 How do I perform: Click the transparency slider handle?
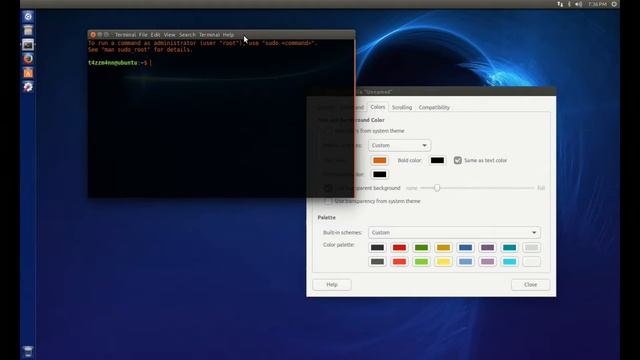(x=437, y=188)
